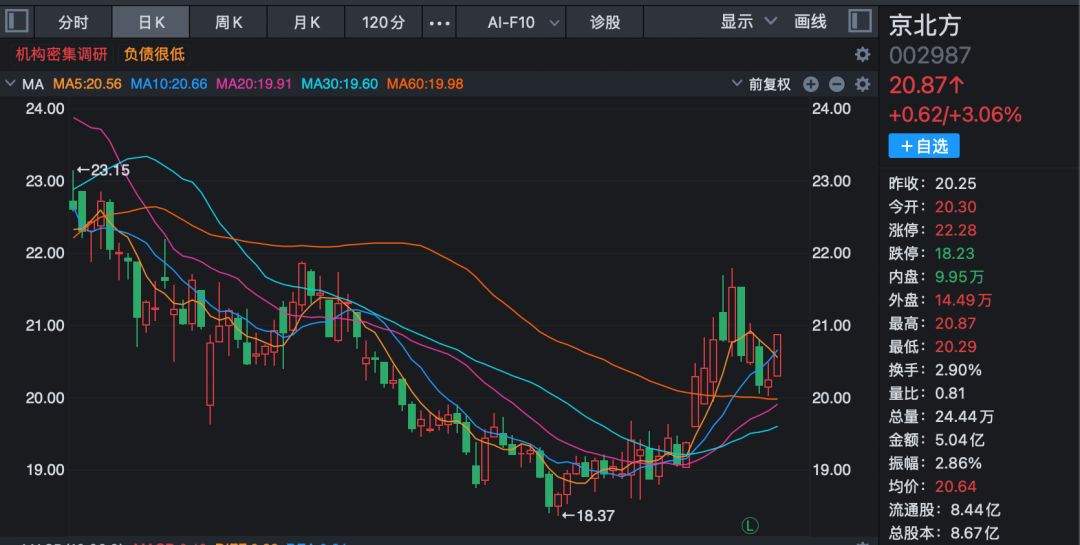Switch to 月K monthly chart tab
Viewport: 1080px width, 545px height.
(307, 22)
